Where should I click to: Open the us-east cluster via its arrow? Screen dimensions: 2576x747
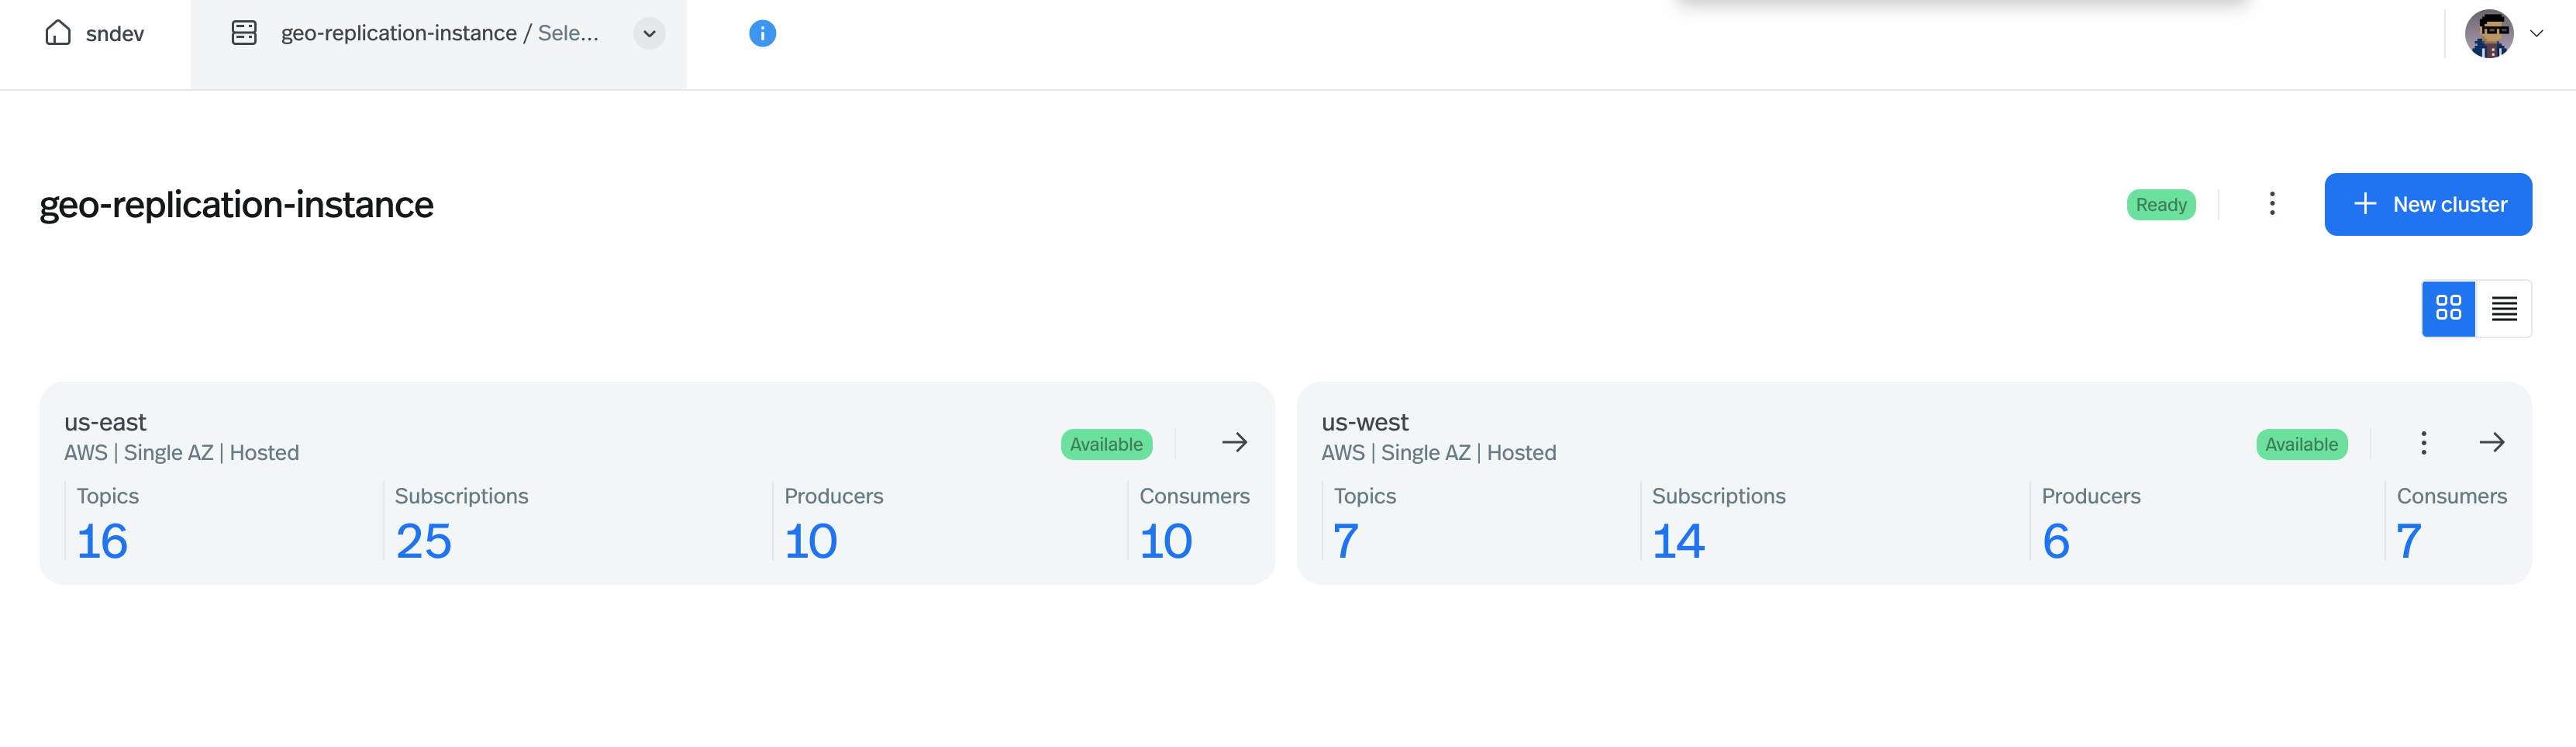(1235, 442)
